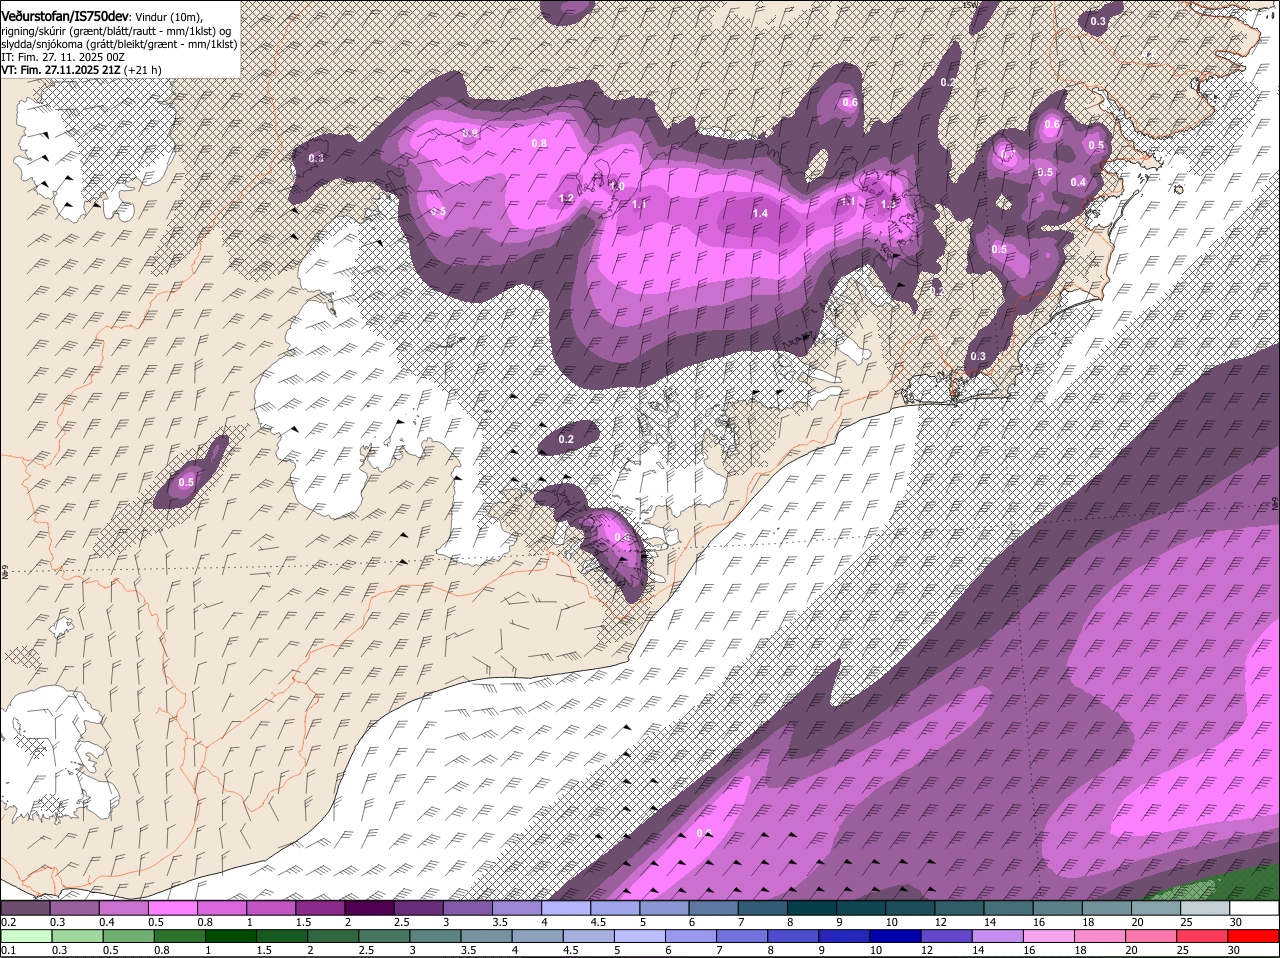
Task: Pick the white swatch after 30 in upper scale
Action: (1255, 908)
